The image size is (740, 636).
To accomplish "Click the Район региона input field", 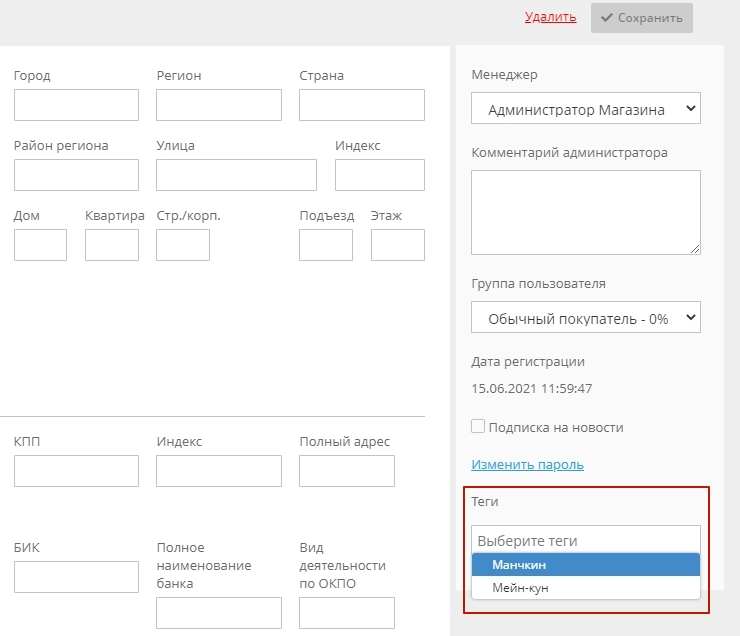I will point(76,175).
